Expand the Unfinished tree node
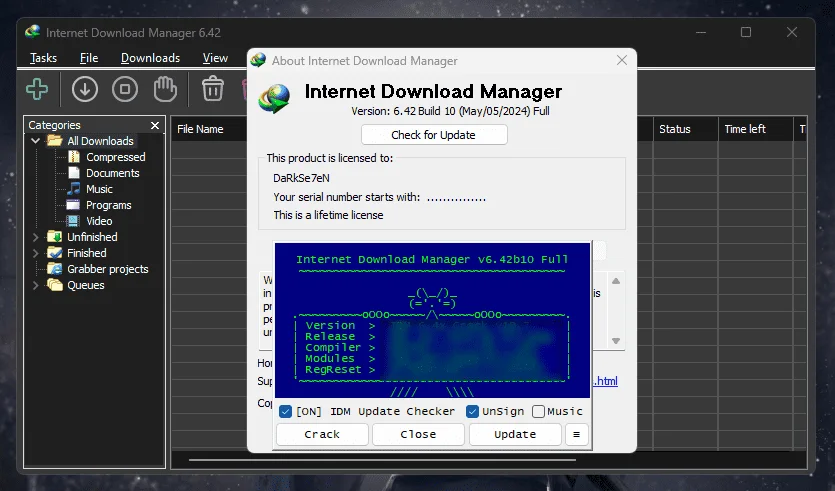 click(x=36, y=237)
